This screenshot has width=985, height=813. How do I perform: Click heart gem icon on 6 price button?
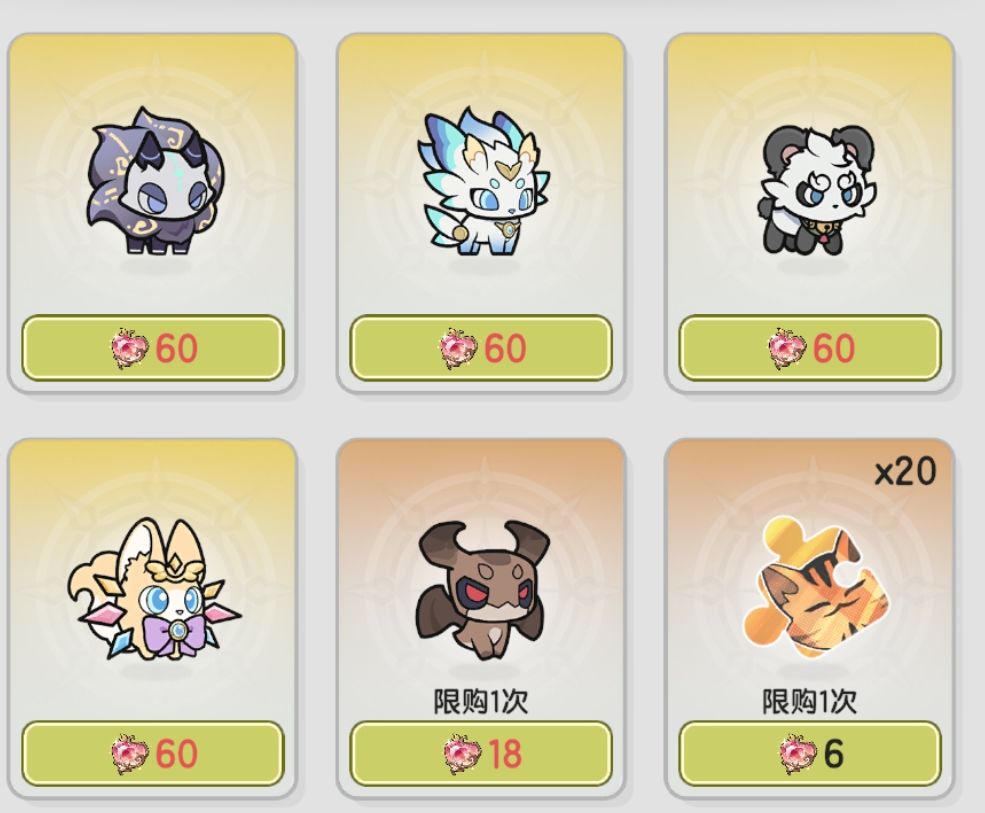(x=797, y=753)
